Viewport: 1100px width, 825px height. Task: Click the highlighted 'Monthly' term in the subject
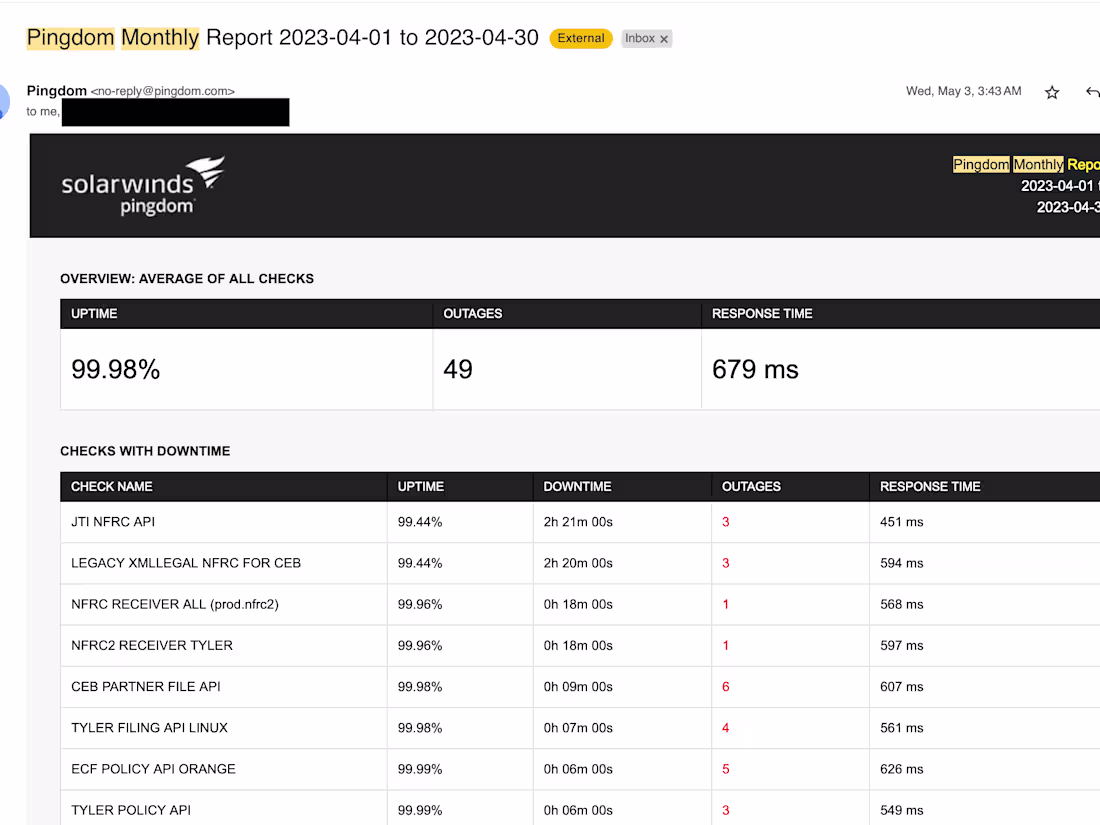pyautogui.click(x=160, y=37)
